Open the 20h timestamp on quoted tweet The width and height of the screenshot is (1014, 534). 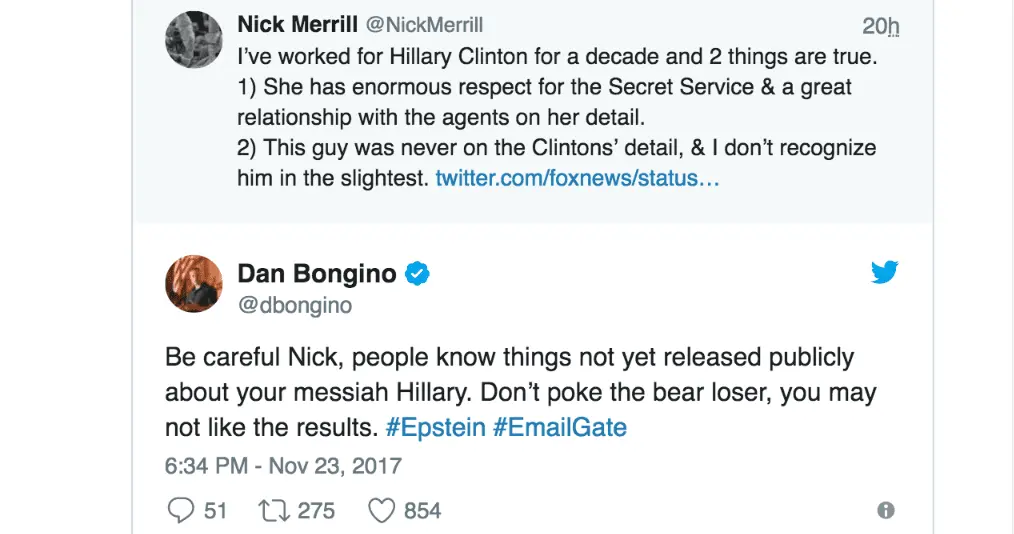coord(881,26)
